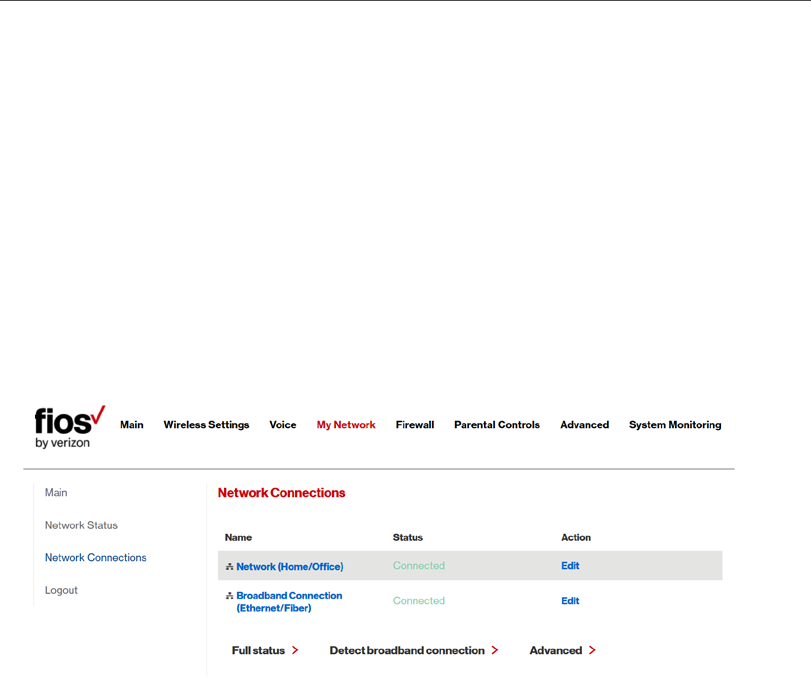Image resolution: width=811 pixels, height=686 pixels.
Task: Open Wireless Settings tab
Action: tap(206, 425)
